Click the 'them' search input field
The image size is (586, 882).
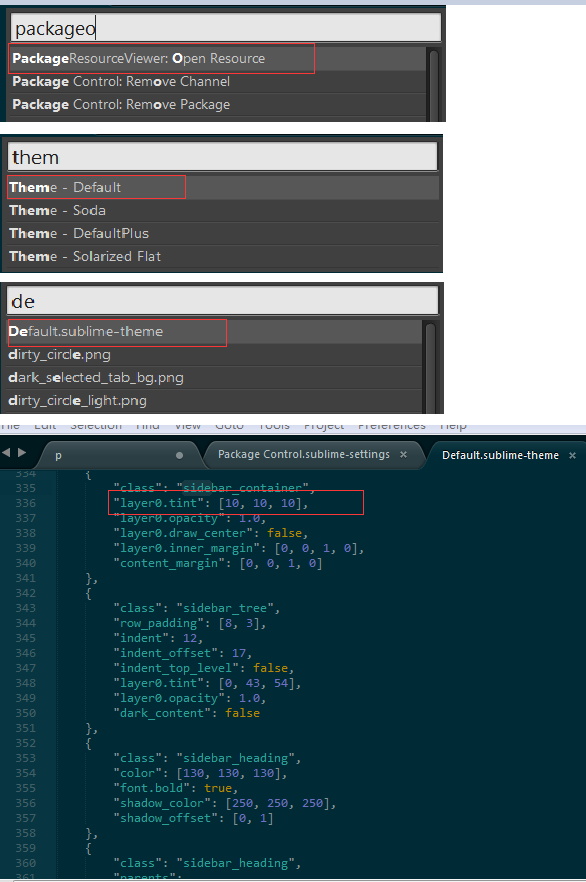coord(223,157)
